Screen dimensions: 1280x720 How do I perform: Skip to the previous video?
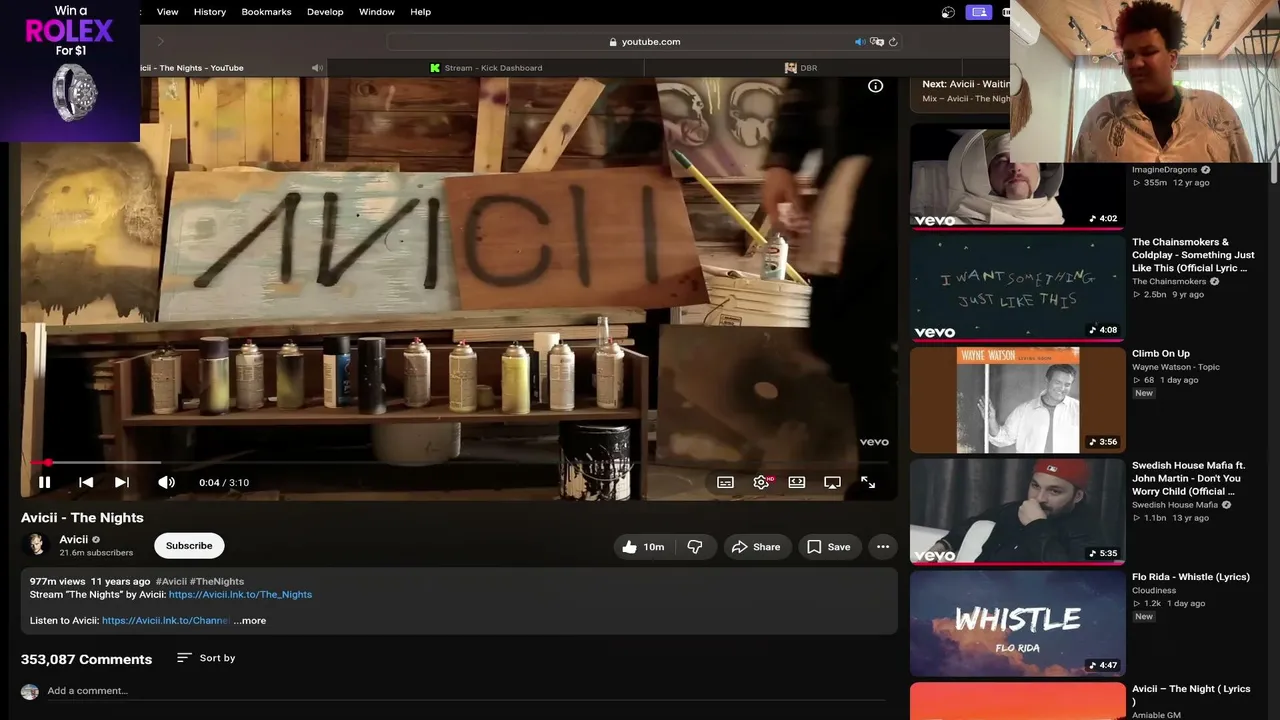[x=86, y=482]
